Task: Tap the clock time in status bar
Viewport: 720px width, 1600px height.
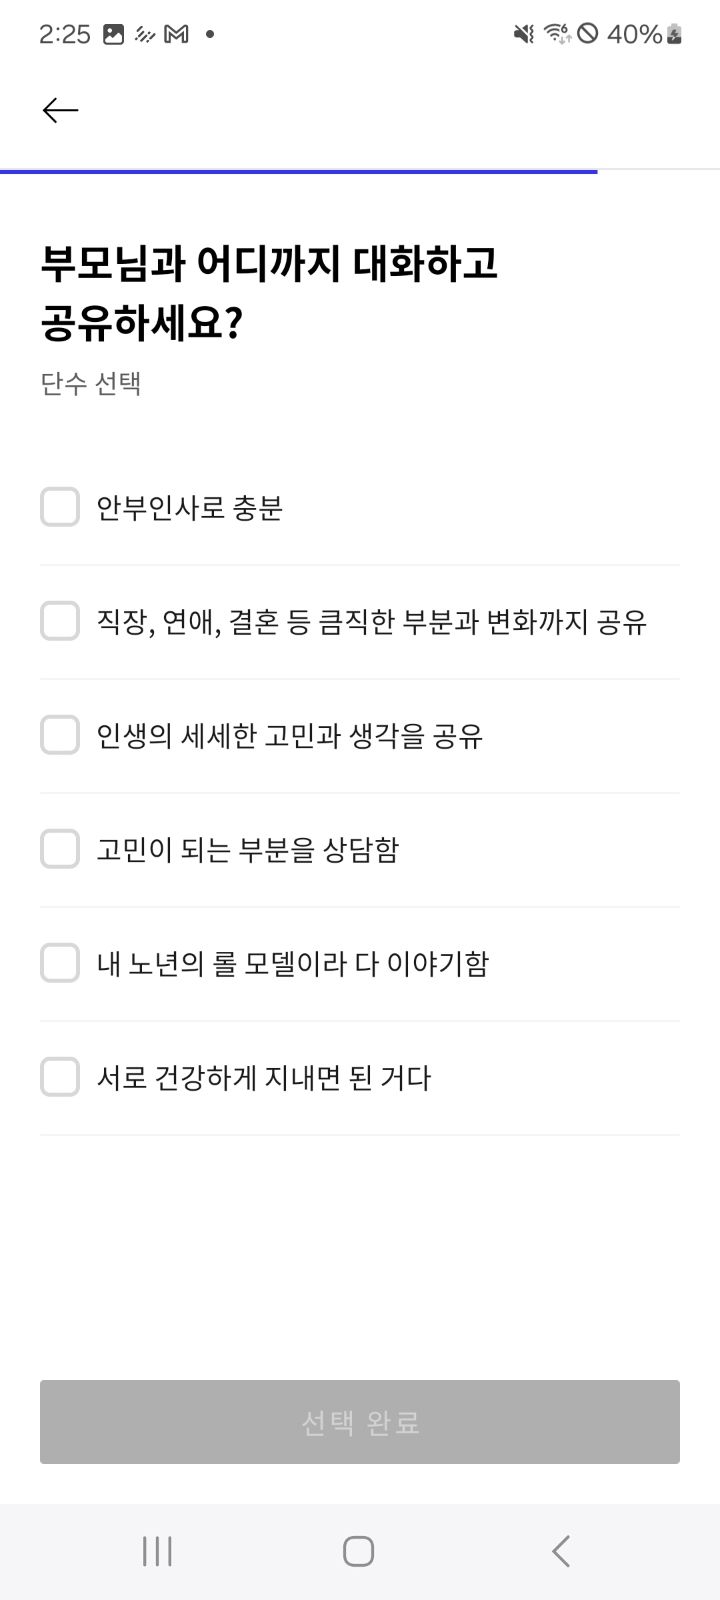Action: (64, 34)
